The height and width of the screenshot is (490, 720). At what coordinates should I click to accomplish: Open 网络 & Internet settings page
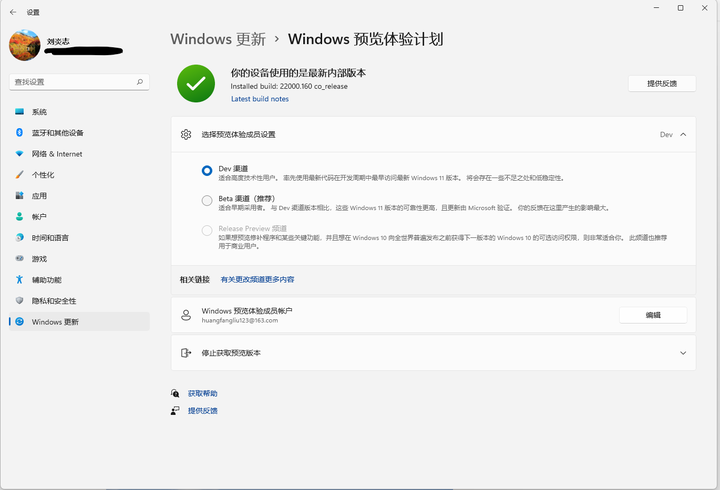click(79, 154)
